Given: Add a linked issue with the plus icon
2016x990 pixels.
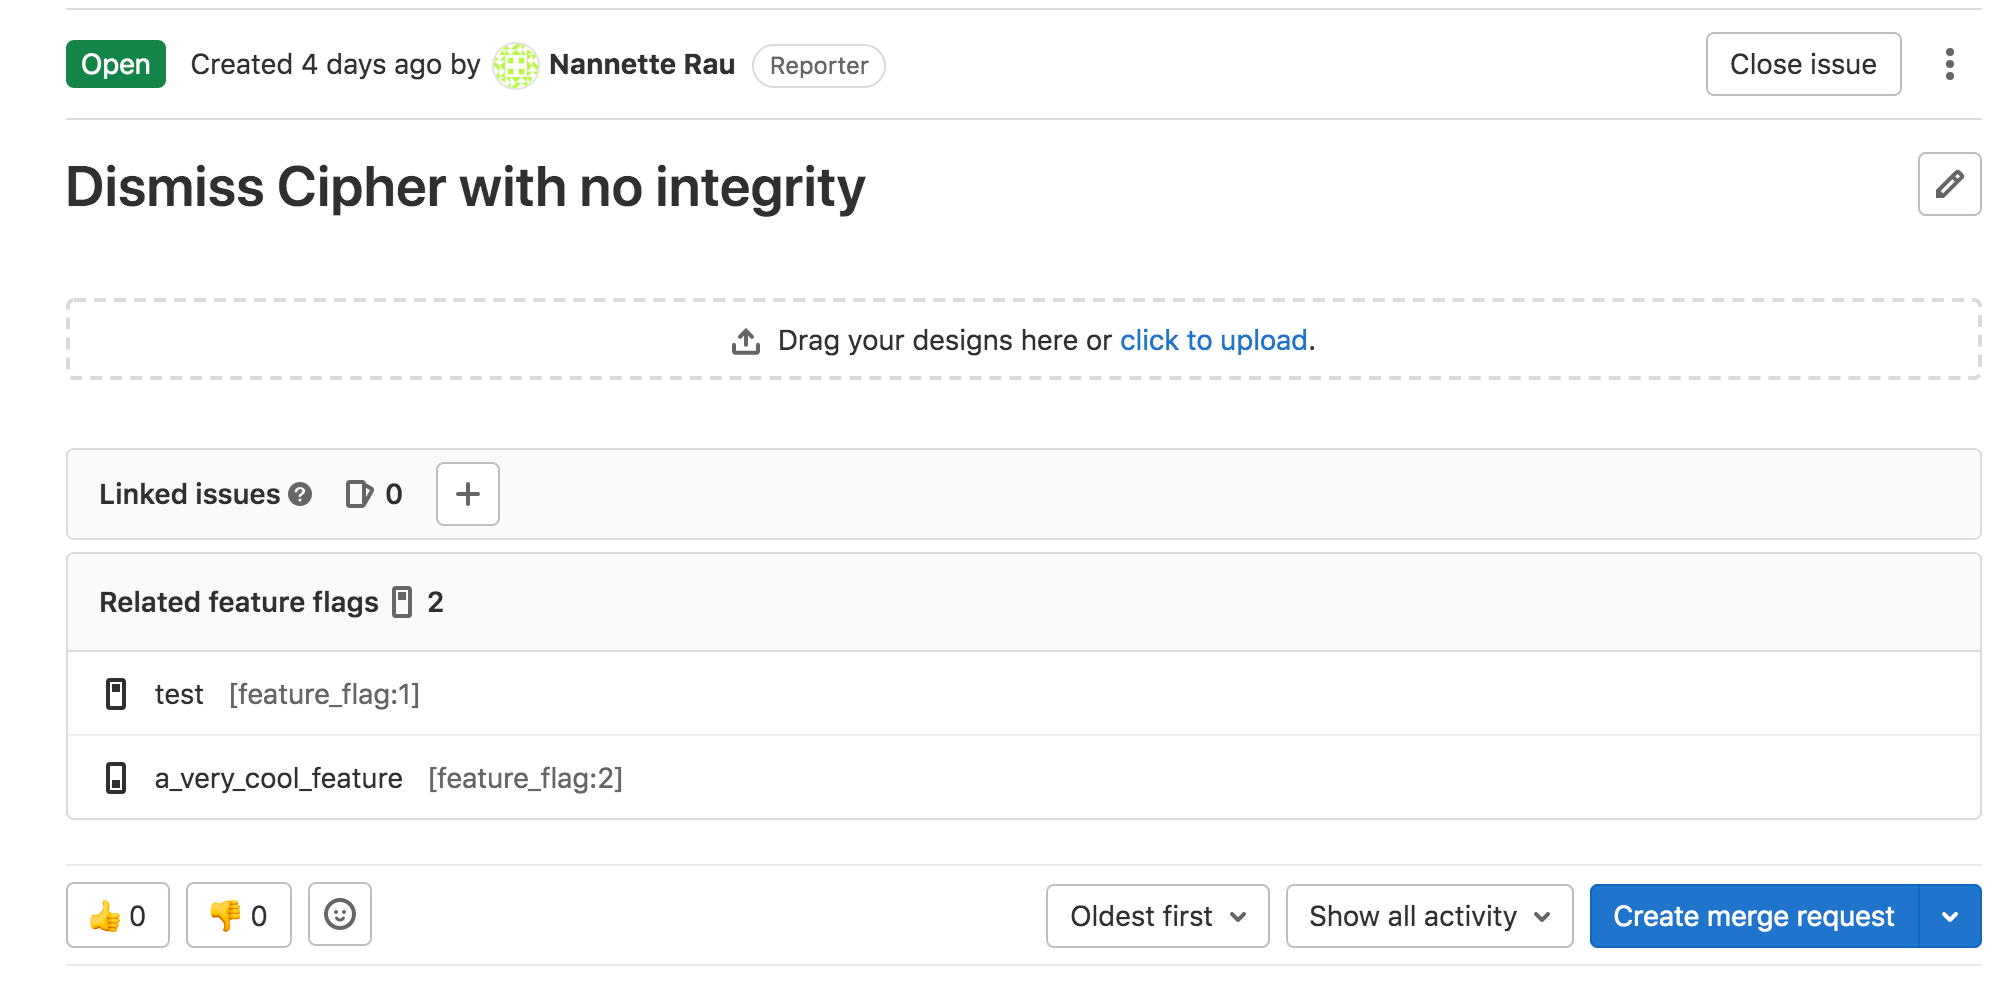Looking at the screenshot, I should [467, 493].
